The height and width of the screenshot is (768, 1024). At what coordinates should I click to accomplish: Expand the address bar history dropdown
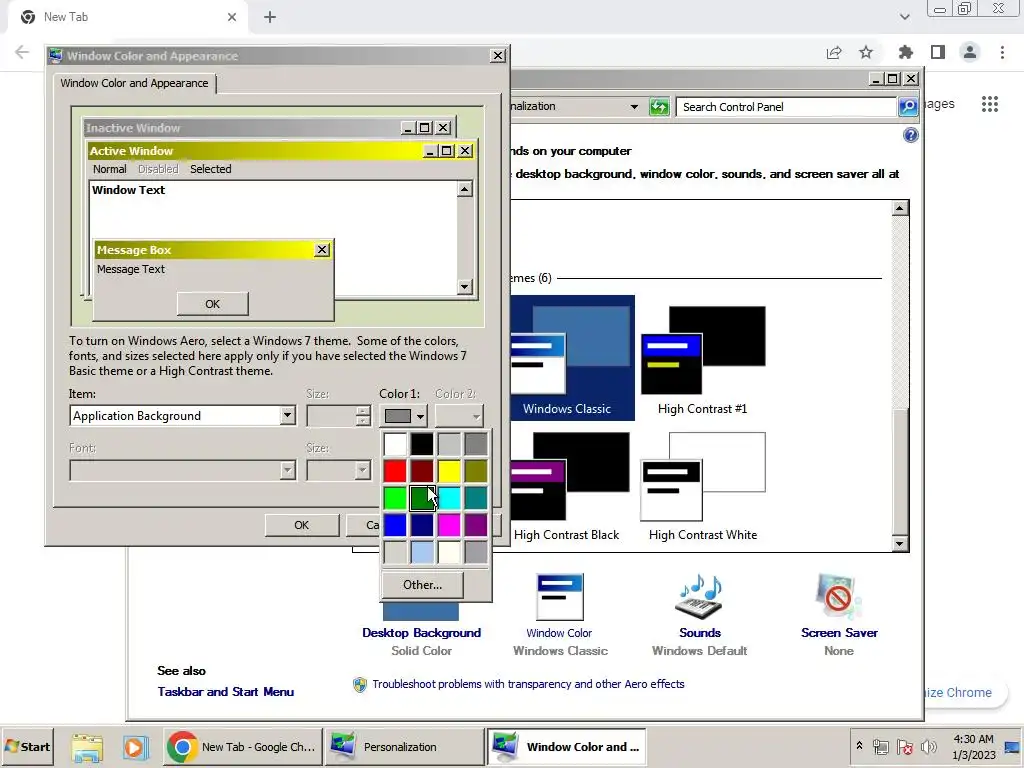pyautogui.click(x=633, y=106)
